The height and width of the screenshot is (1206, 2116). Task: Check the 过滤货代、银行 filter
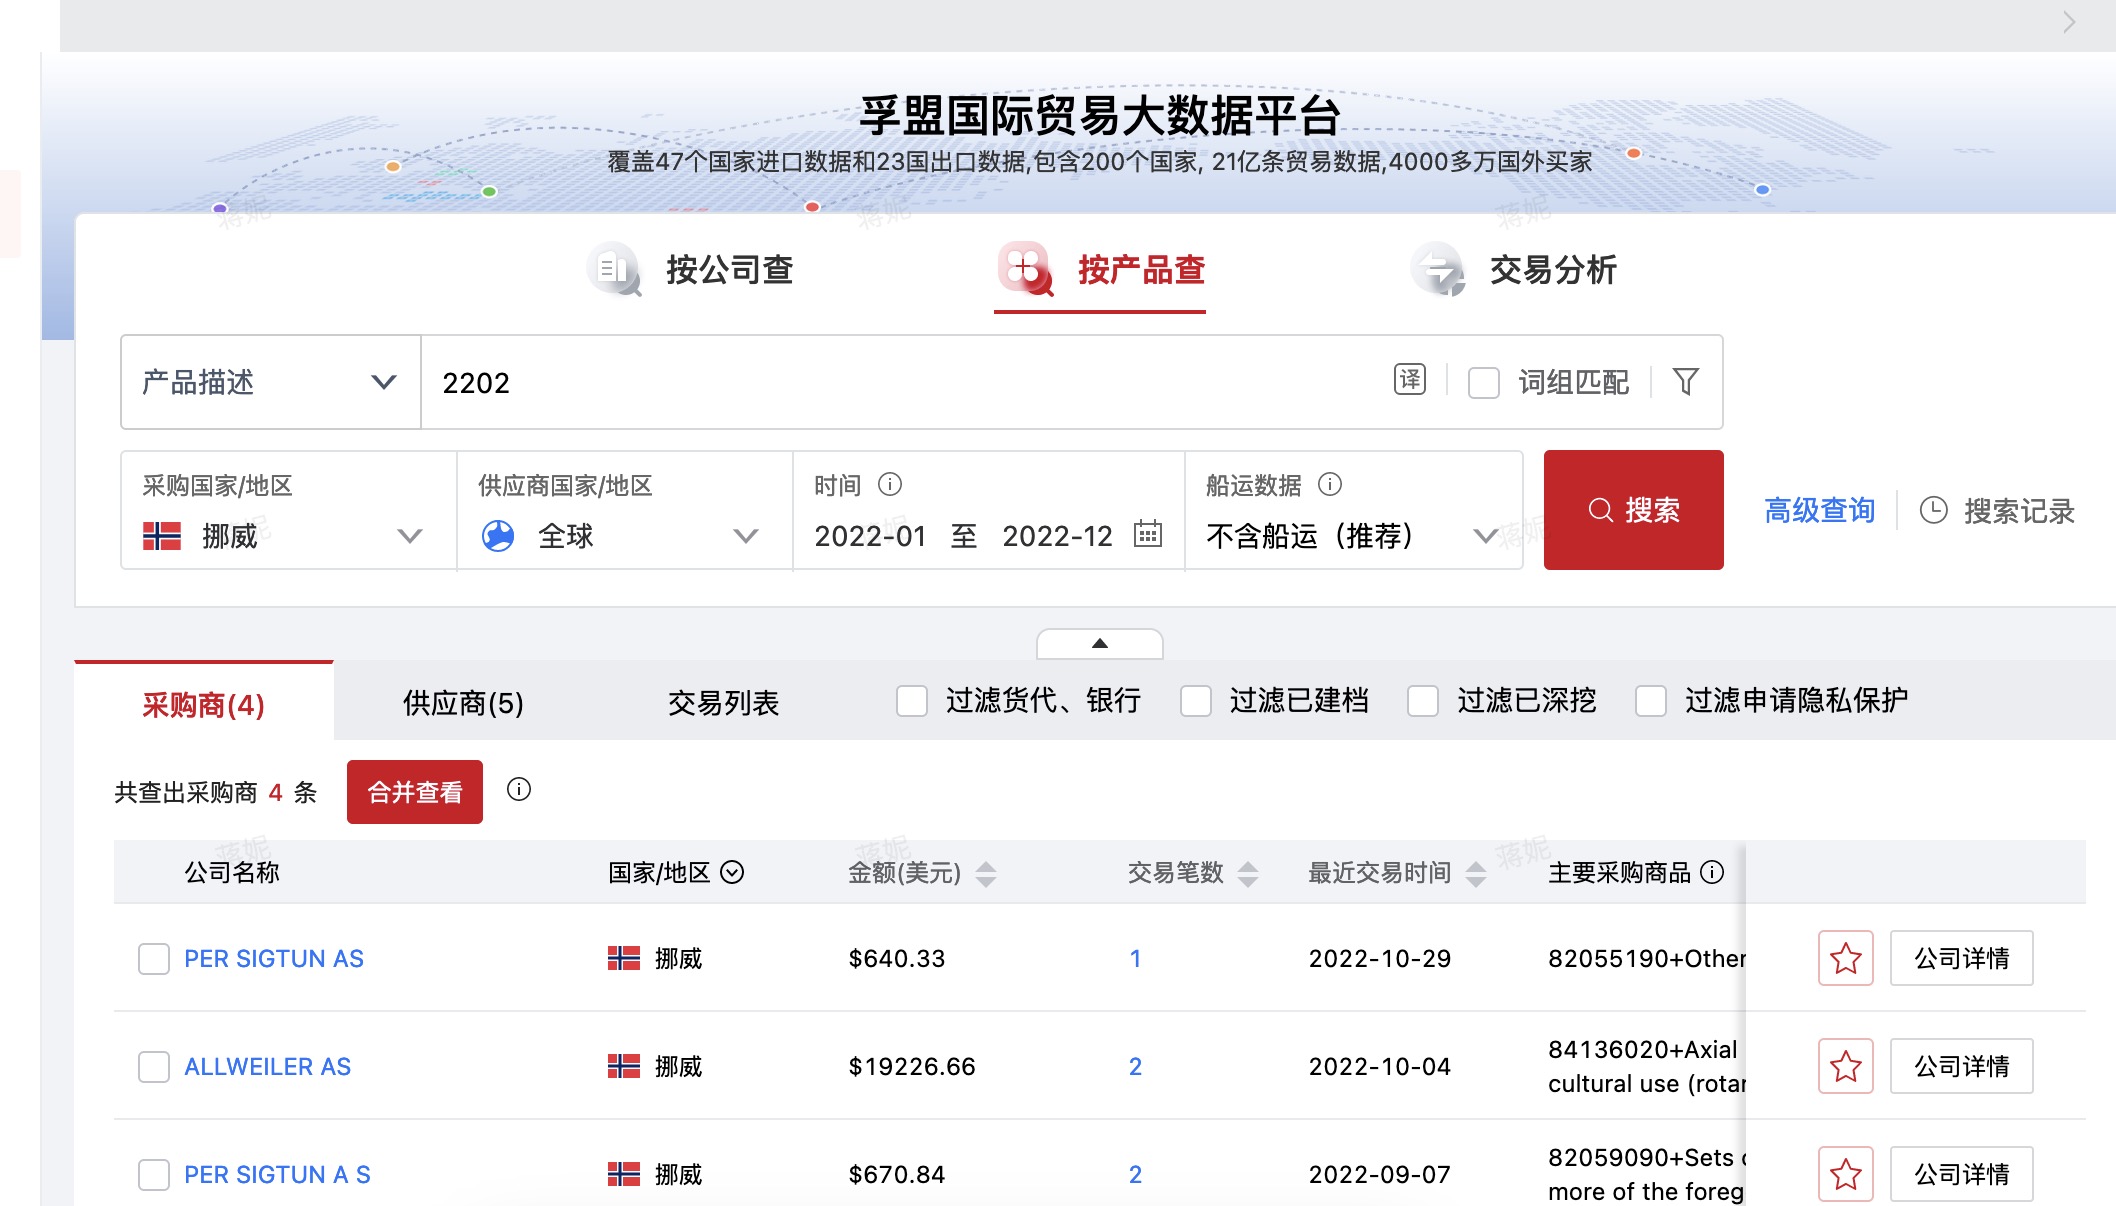click(x=911, y=701)
